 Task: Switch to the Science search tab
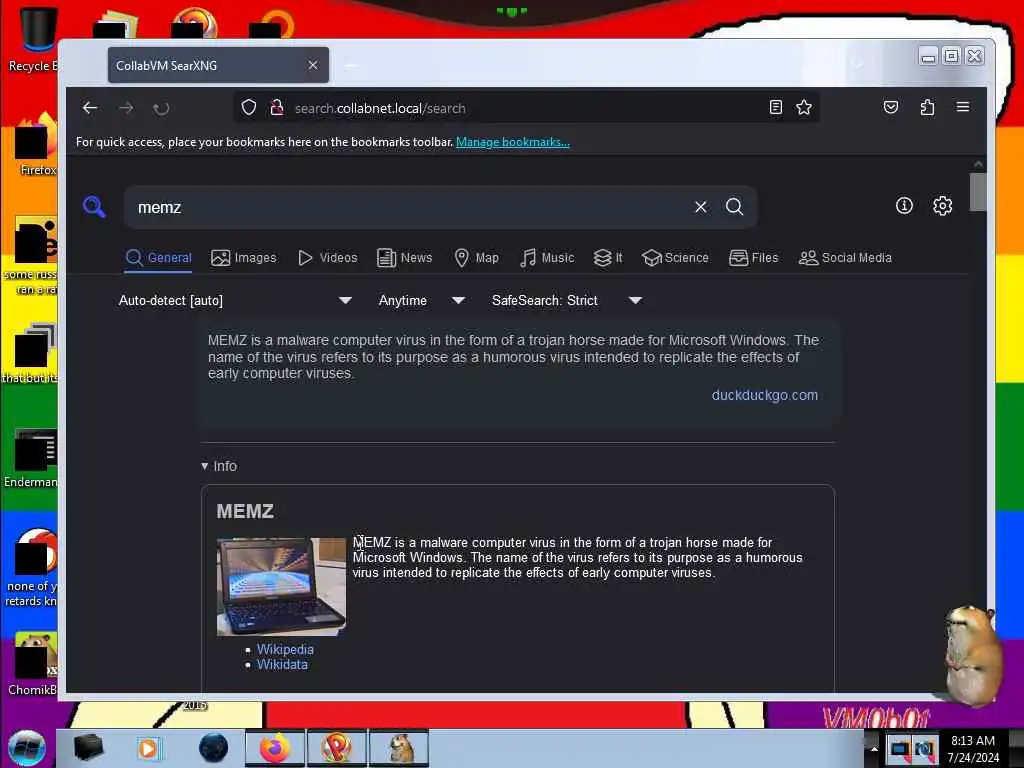click(675, 258)
